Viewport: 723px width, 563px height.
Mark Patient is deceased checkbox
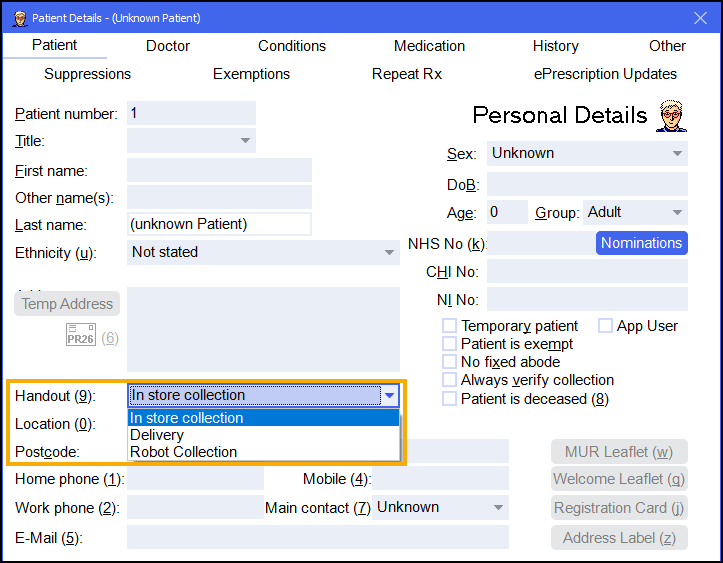450,398
